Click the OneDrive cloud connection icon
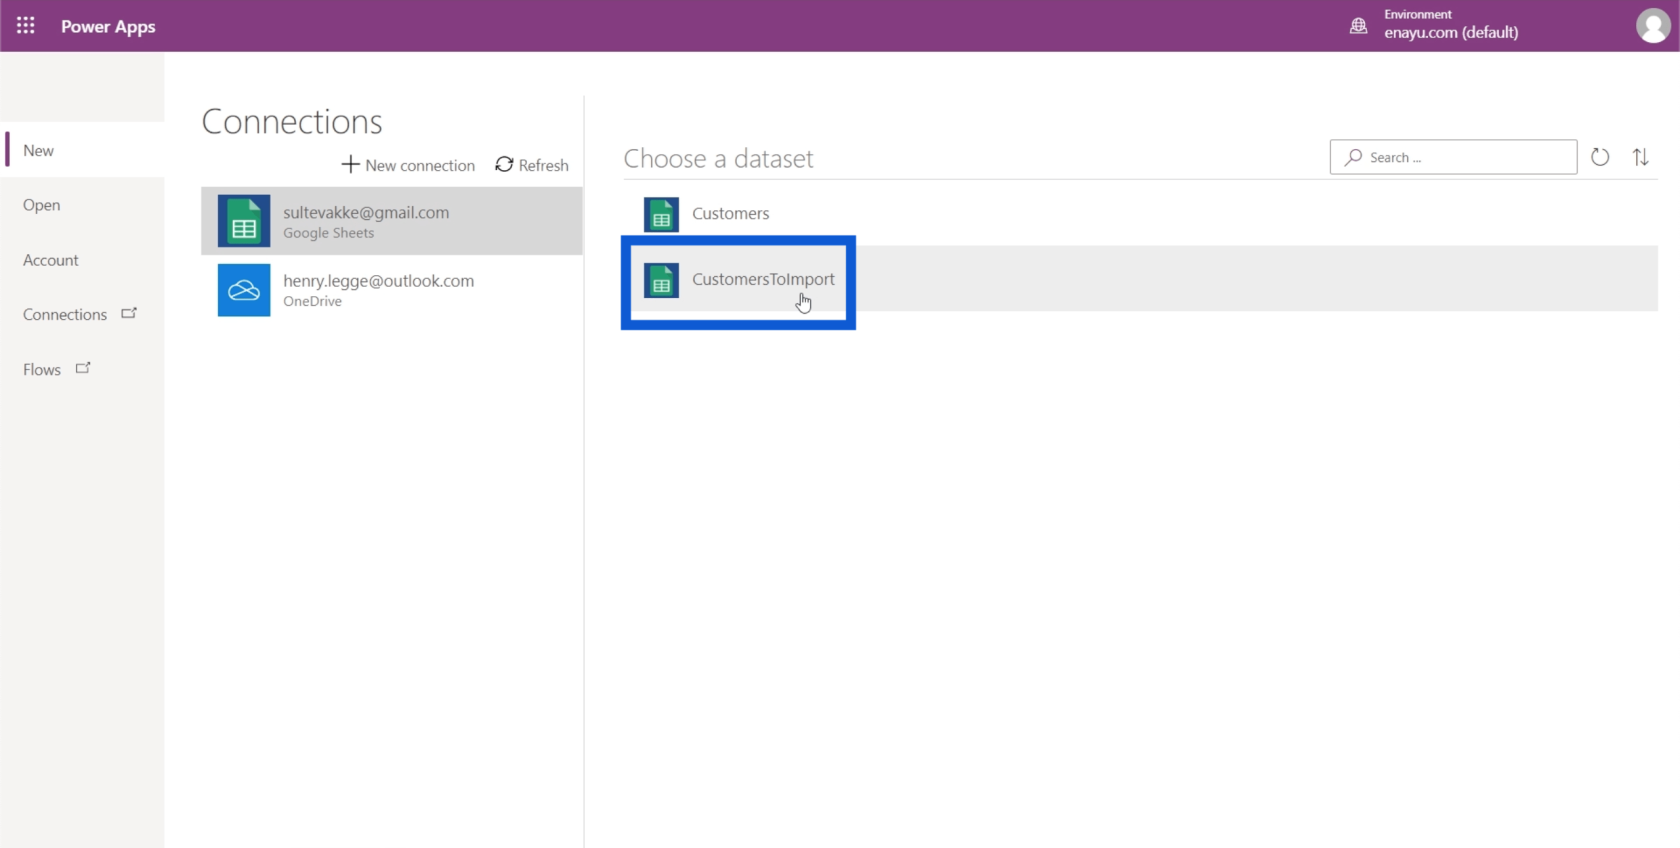 (244, 290)
